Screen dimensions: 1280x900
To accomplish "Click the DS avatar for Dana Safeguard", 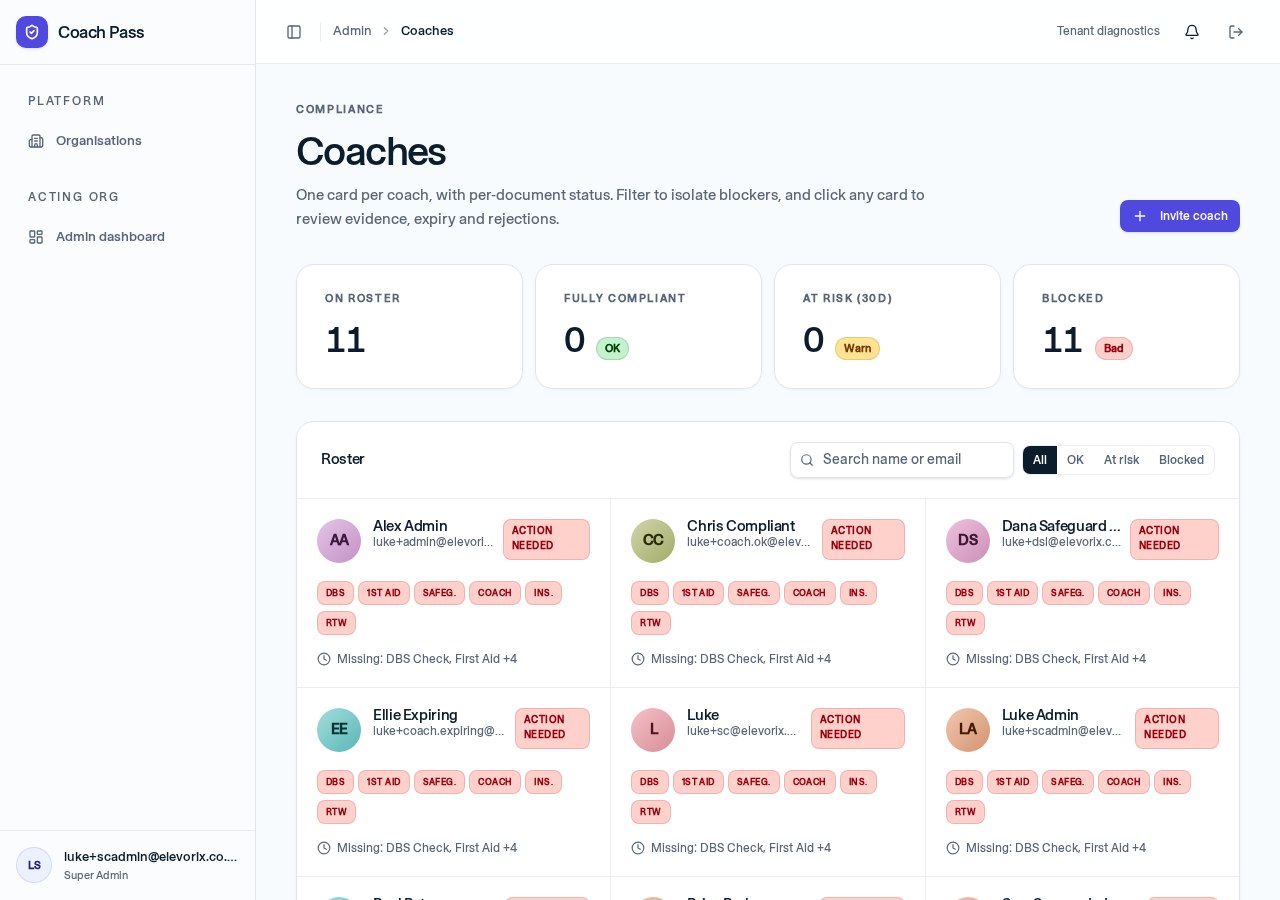I will point(968,541).
